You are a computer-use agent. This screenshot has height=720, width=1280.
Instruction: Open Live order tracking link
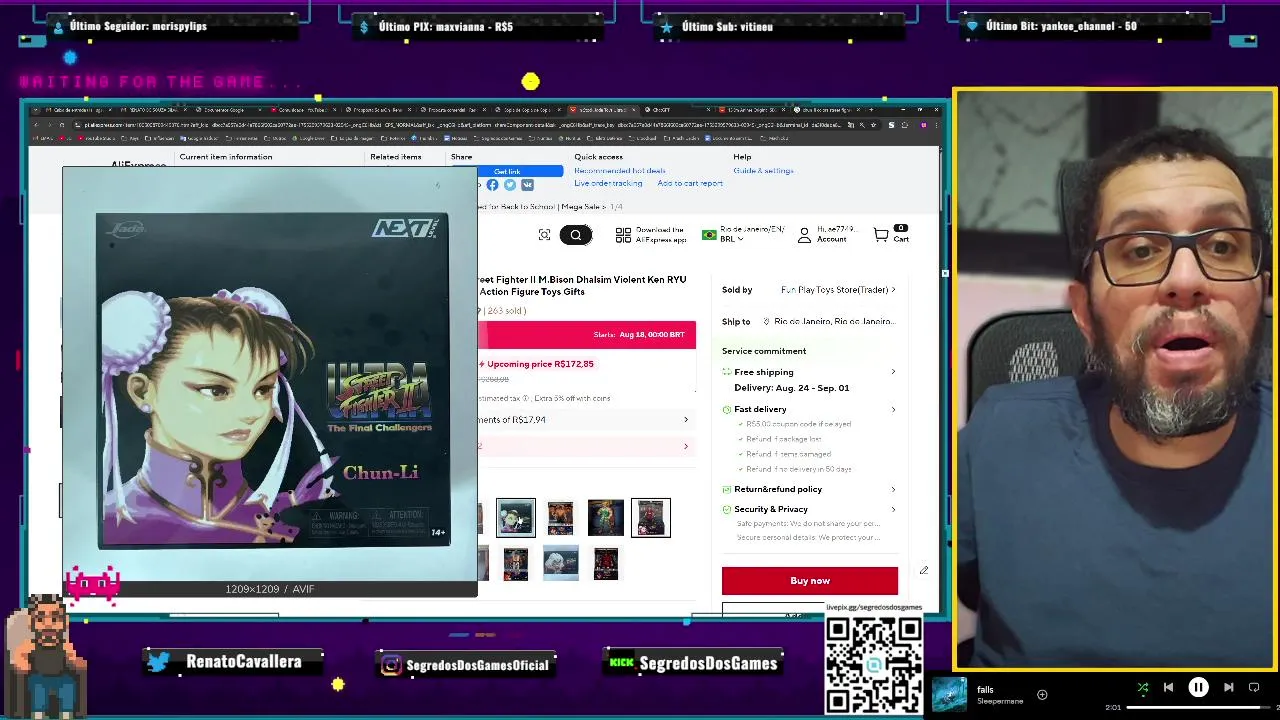tap(608, 184)
